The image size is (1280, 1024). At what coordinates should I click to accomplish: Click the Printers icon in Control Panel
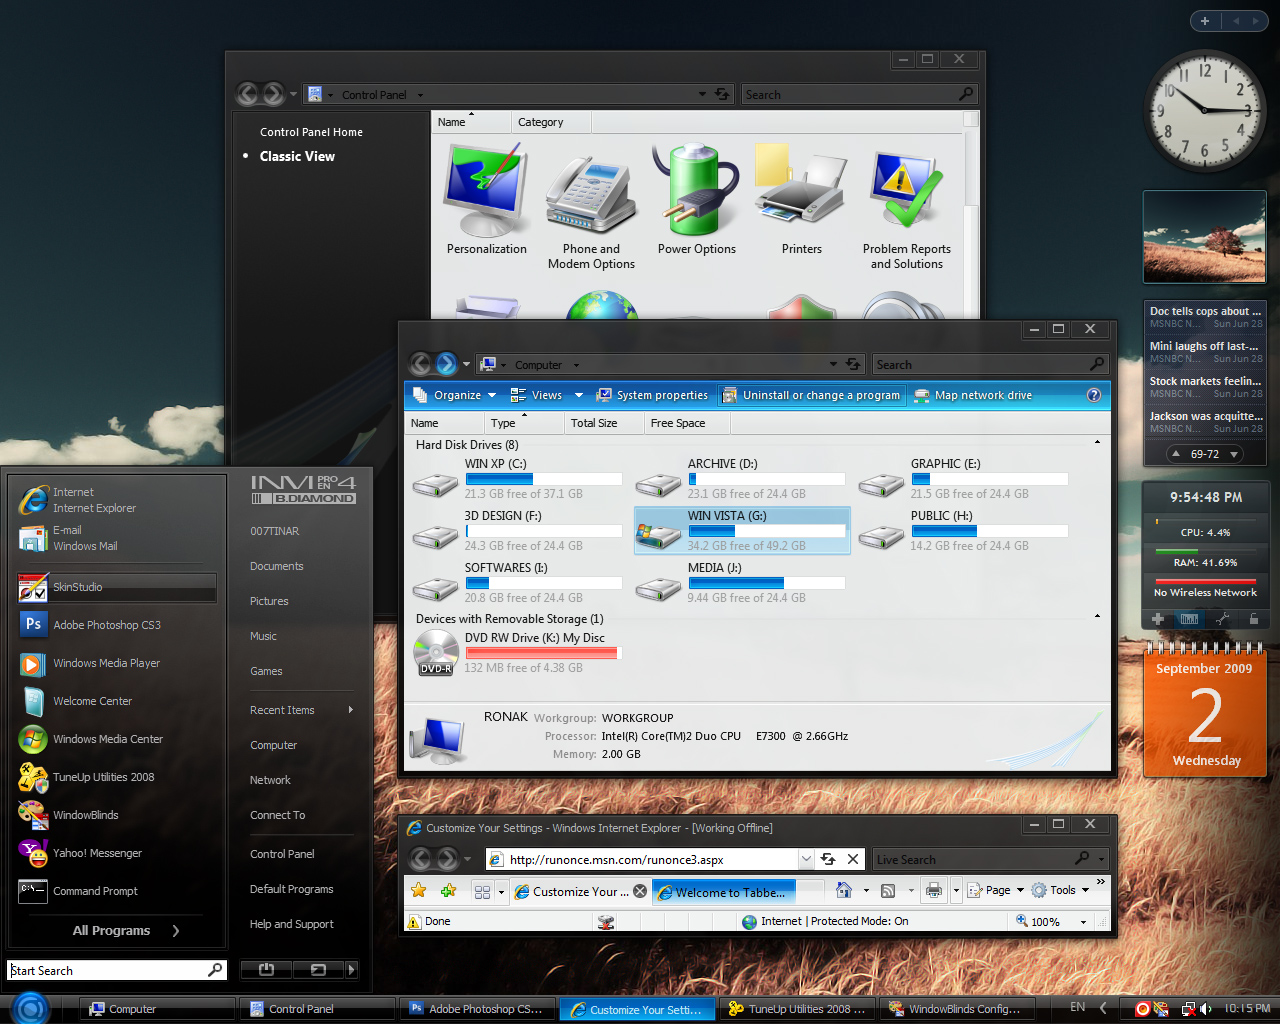click(x=801, y=198)
